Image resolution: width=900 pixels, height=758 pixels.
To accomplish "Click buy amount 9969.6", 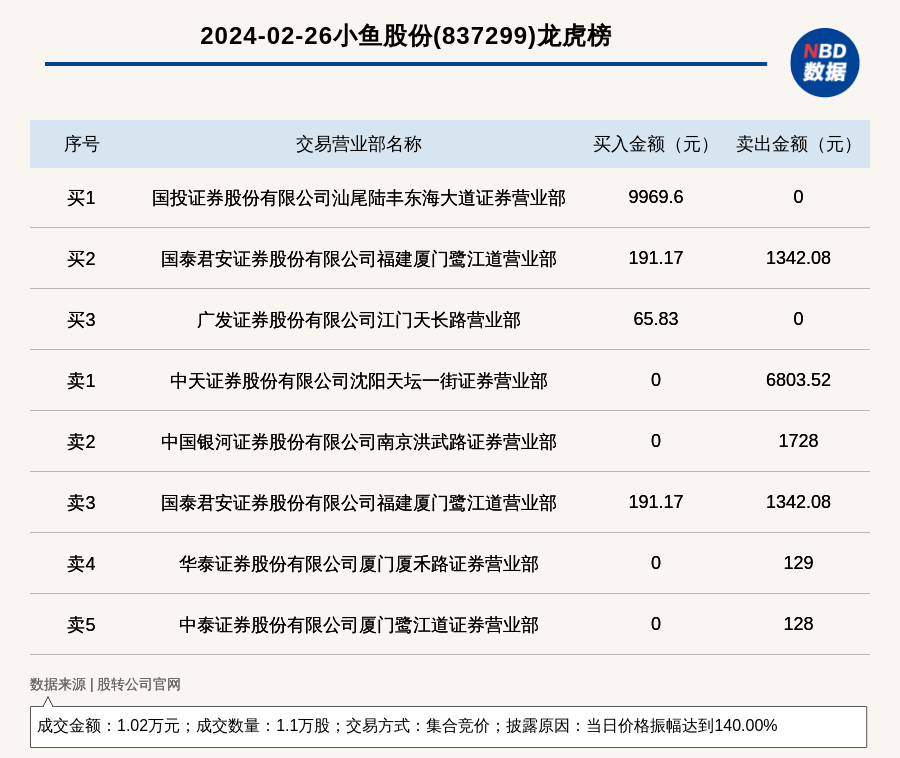I will (x=655, y=197).
